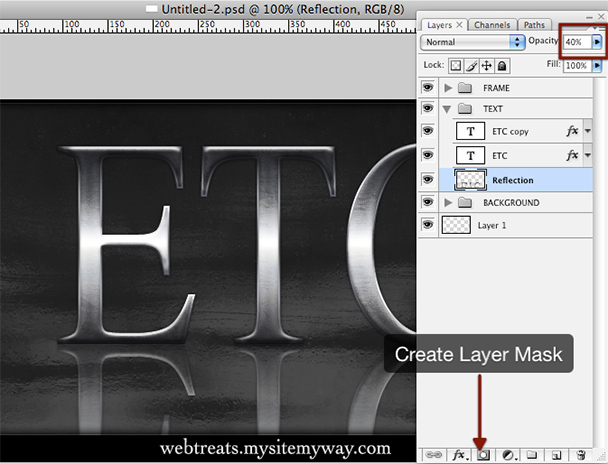This screenshot has height=464, width=608.
Task: Close the Layers panel window
Action: point(601,17)
